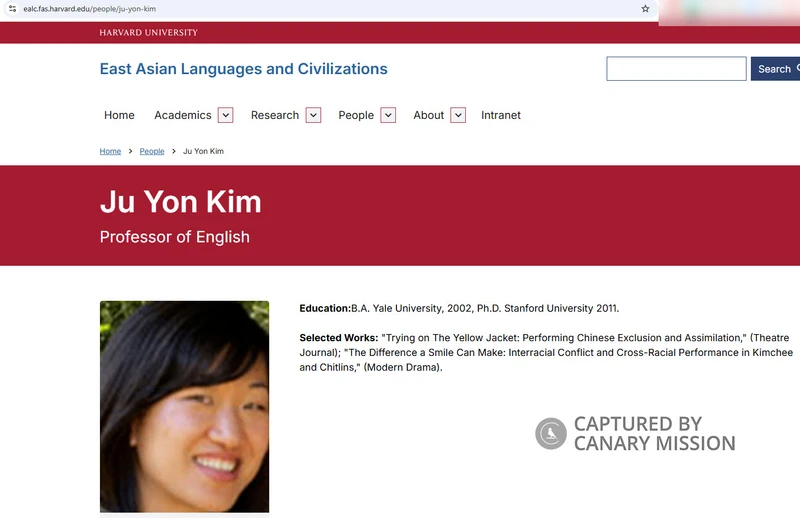The height and width of the screenshot is (518, 800).
Task: Open the Harvard University header link
Action: pyautogui.click(x=148, y=33)
